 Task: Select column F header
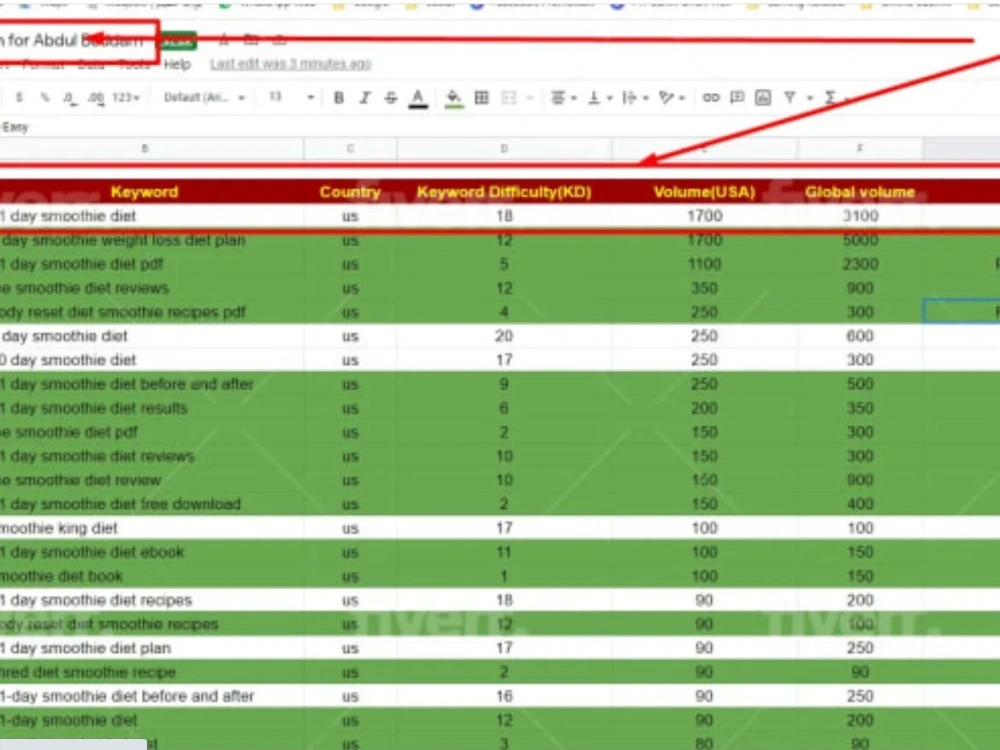(860, 149)
